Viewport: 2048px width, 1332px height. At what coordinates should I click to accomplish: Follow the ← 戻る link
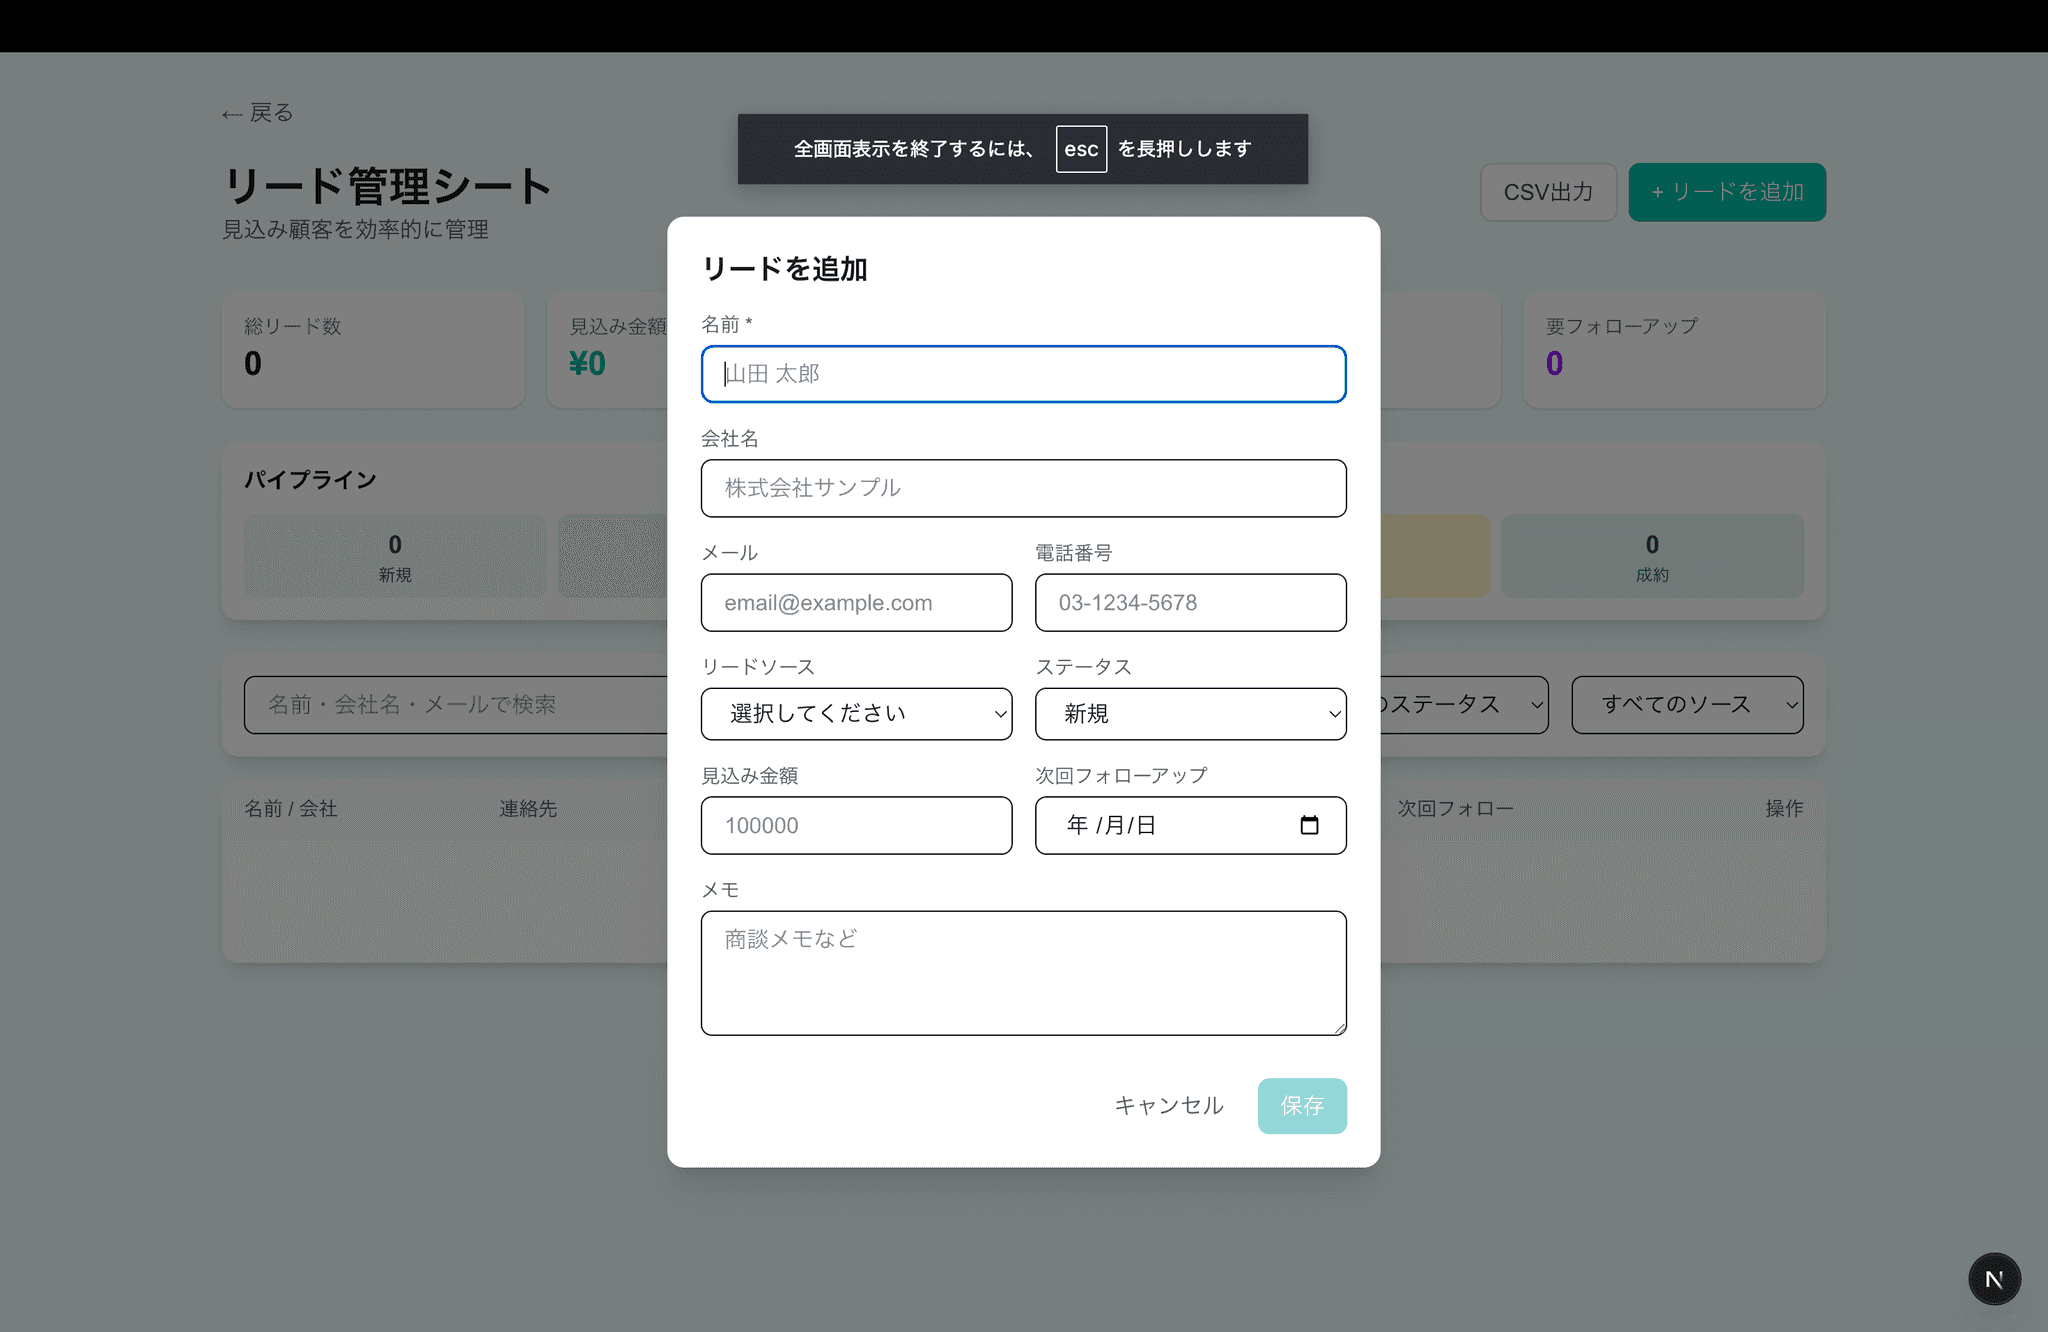(258, 113)
